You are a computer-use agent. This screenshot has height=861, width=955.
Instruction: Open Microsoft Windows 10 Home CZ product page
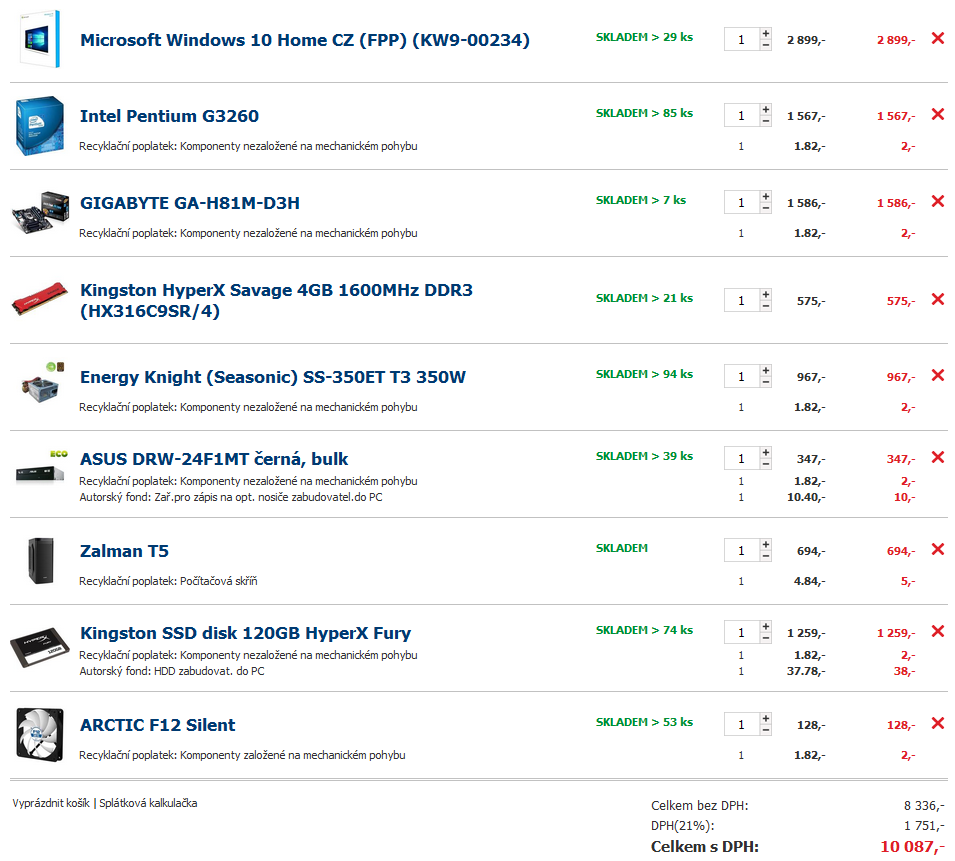(x=305, y=40)
